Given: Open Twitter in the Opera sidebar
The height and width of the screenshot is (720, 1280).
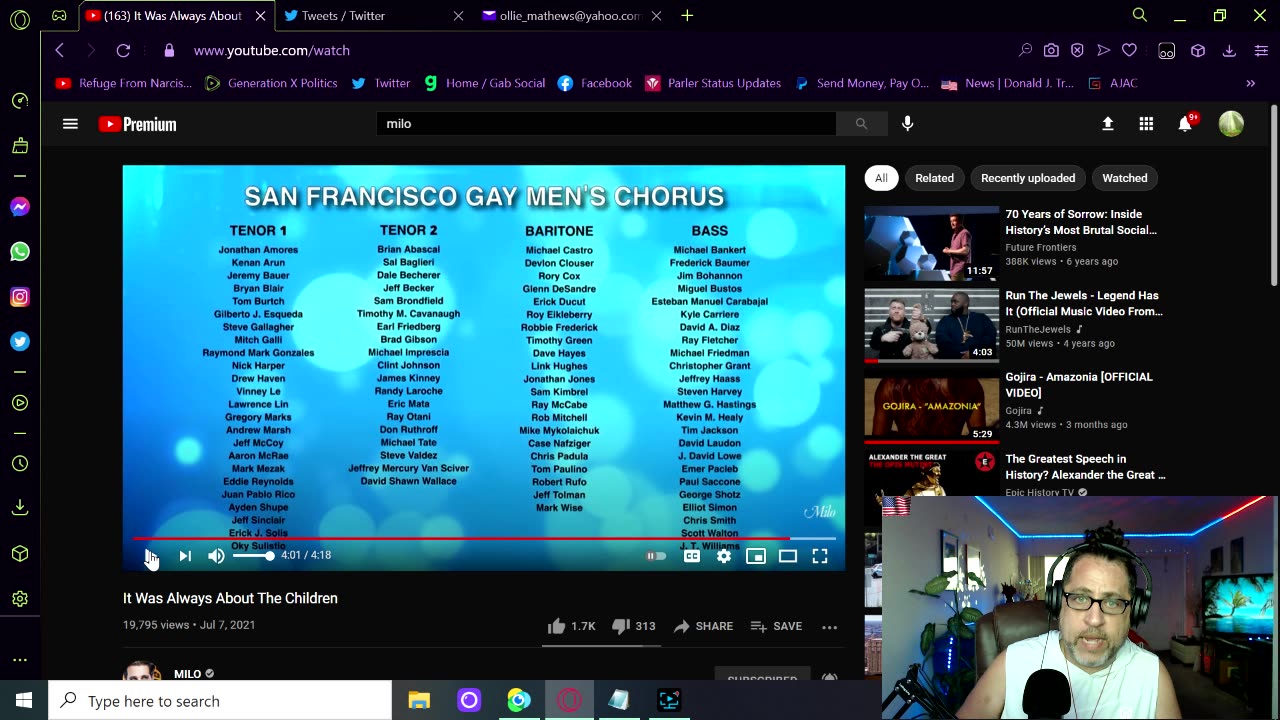Looking at the screenshot, I should coord(20,342).
